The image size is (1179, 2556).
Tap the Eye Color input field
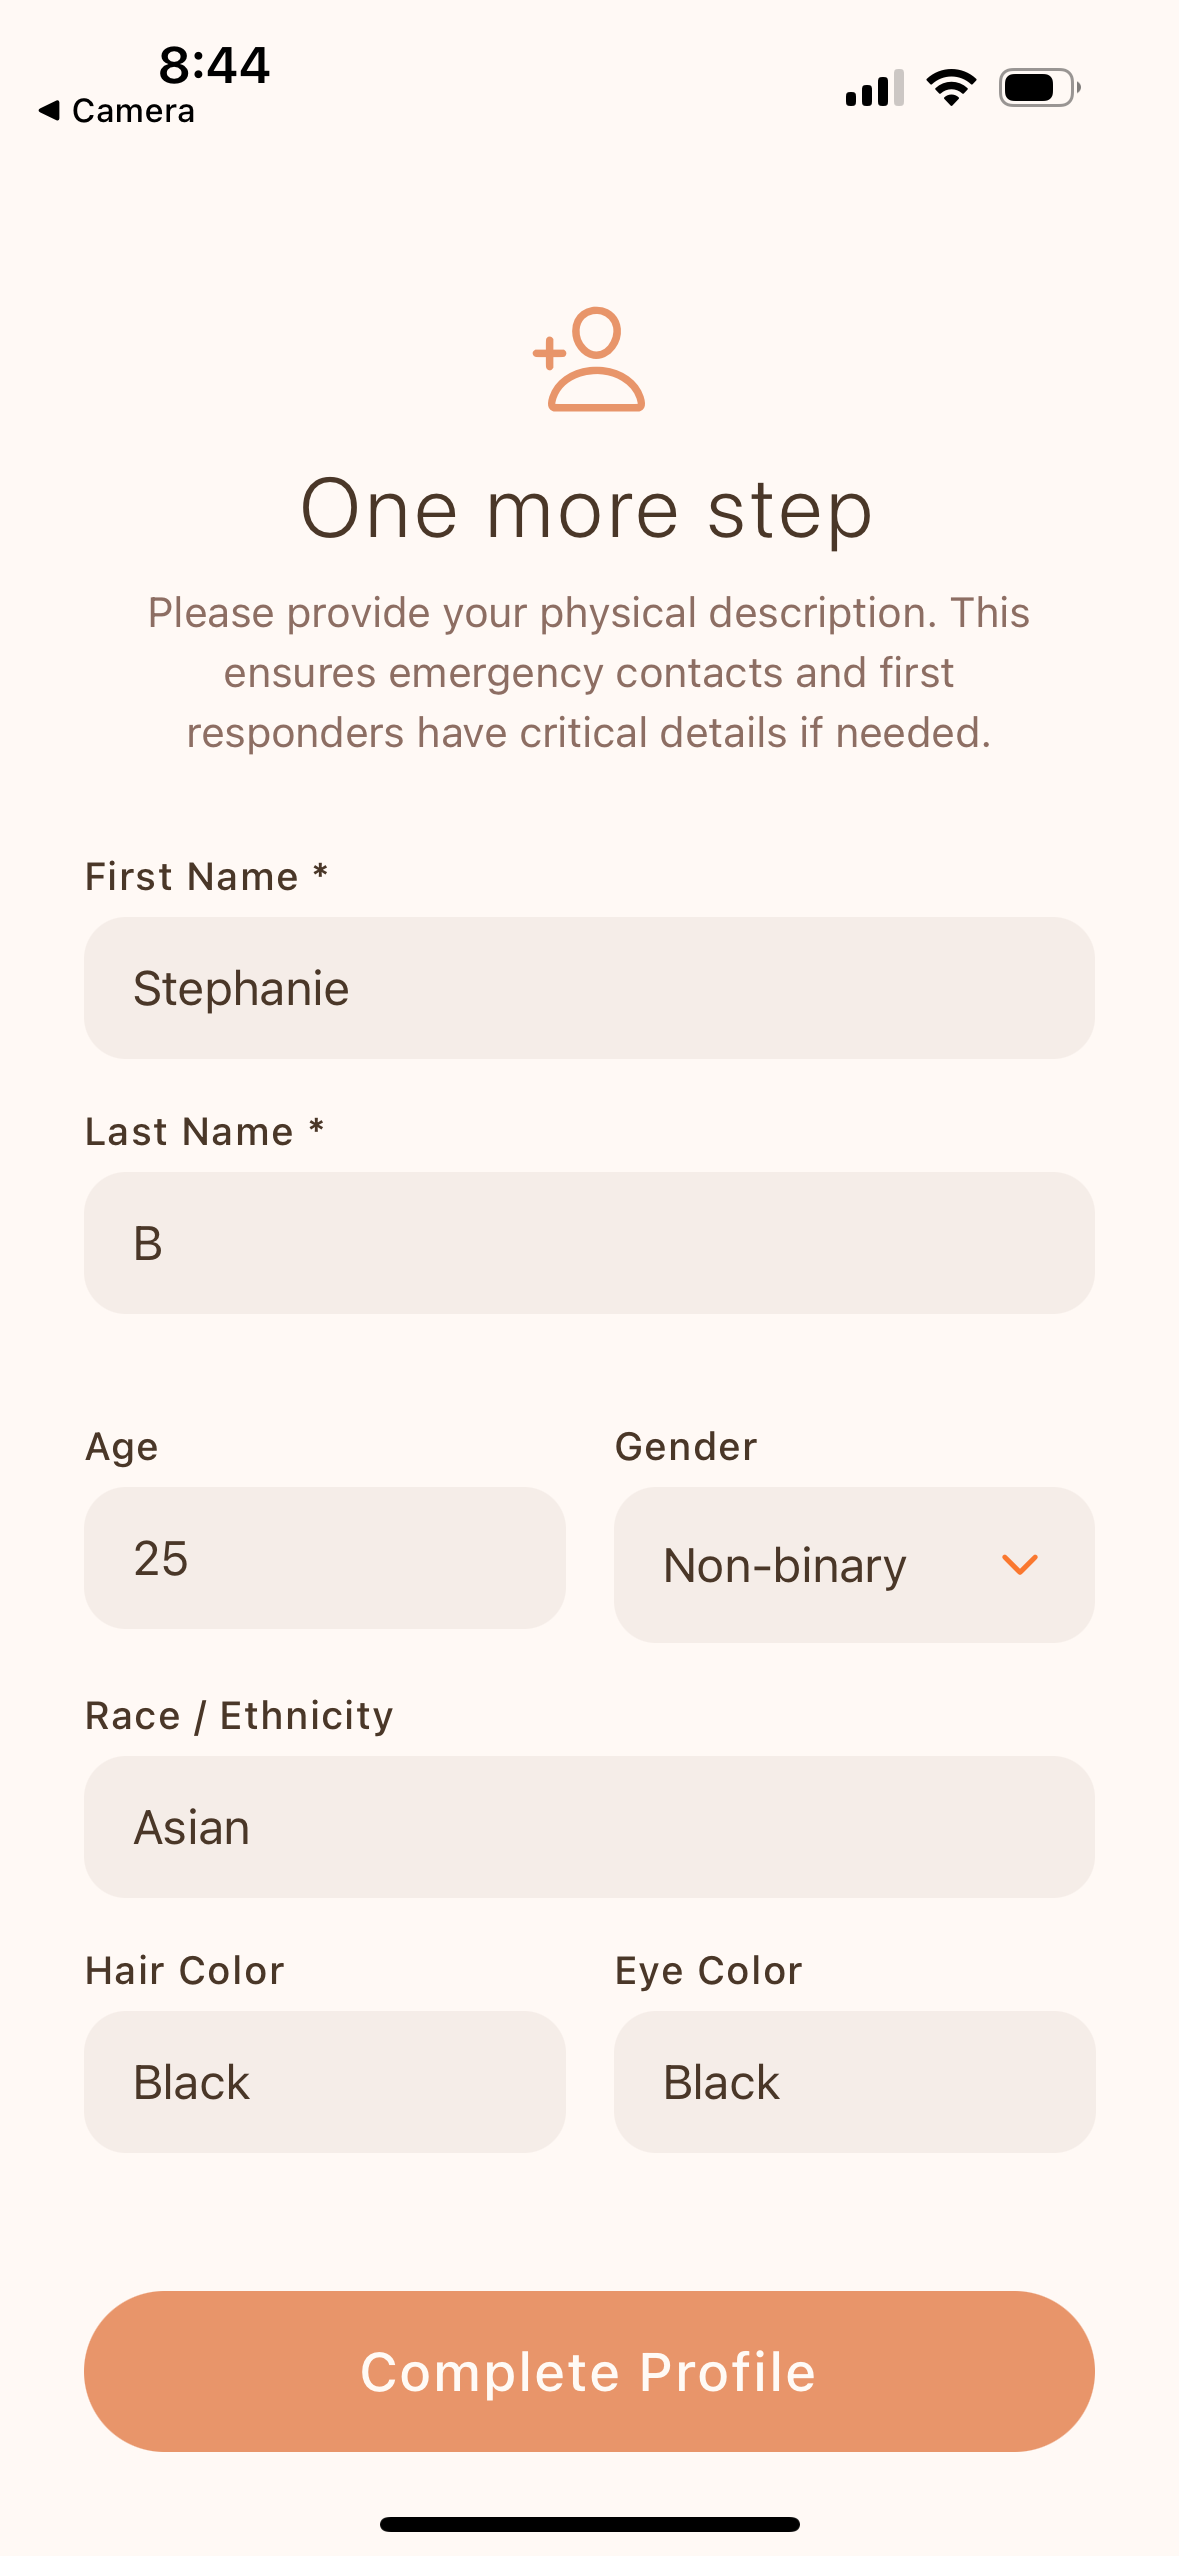(x=854, y=2082)
